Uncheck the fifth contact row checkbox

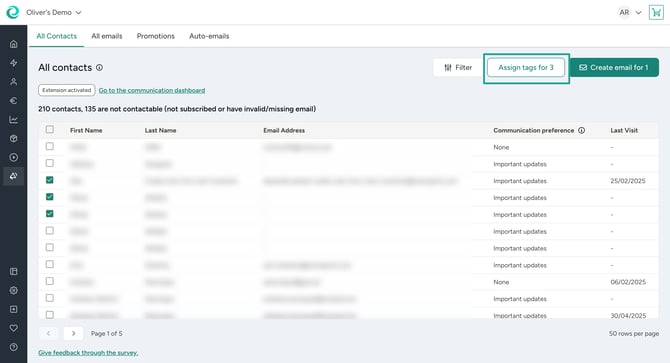coord(50,214)
